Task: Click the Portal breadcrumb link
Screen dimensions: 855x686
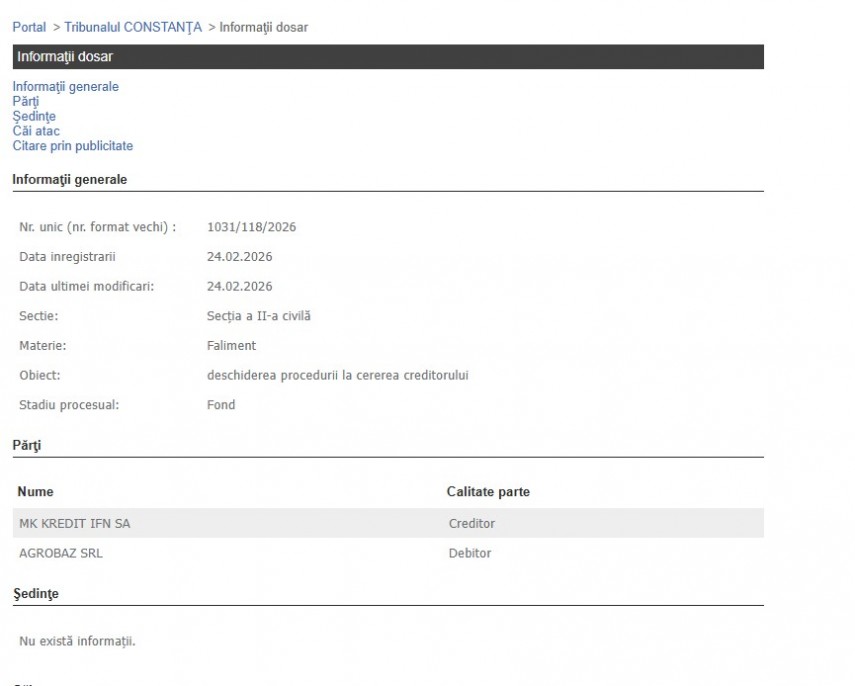Action: tap(29, 27)
